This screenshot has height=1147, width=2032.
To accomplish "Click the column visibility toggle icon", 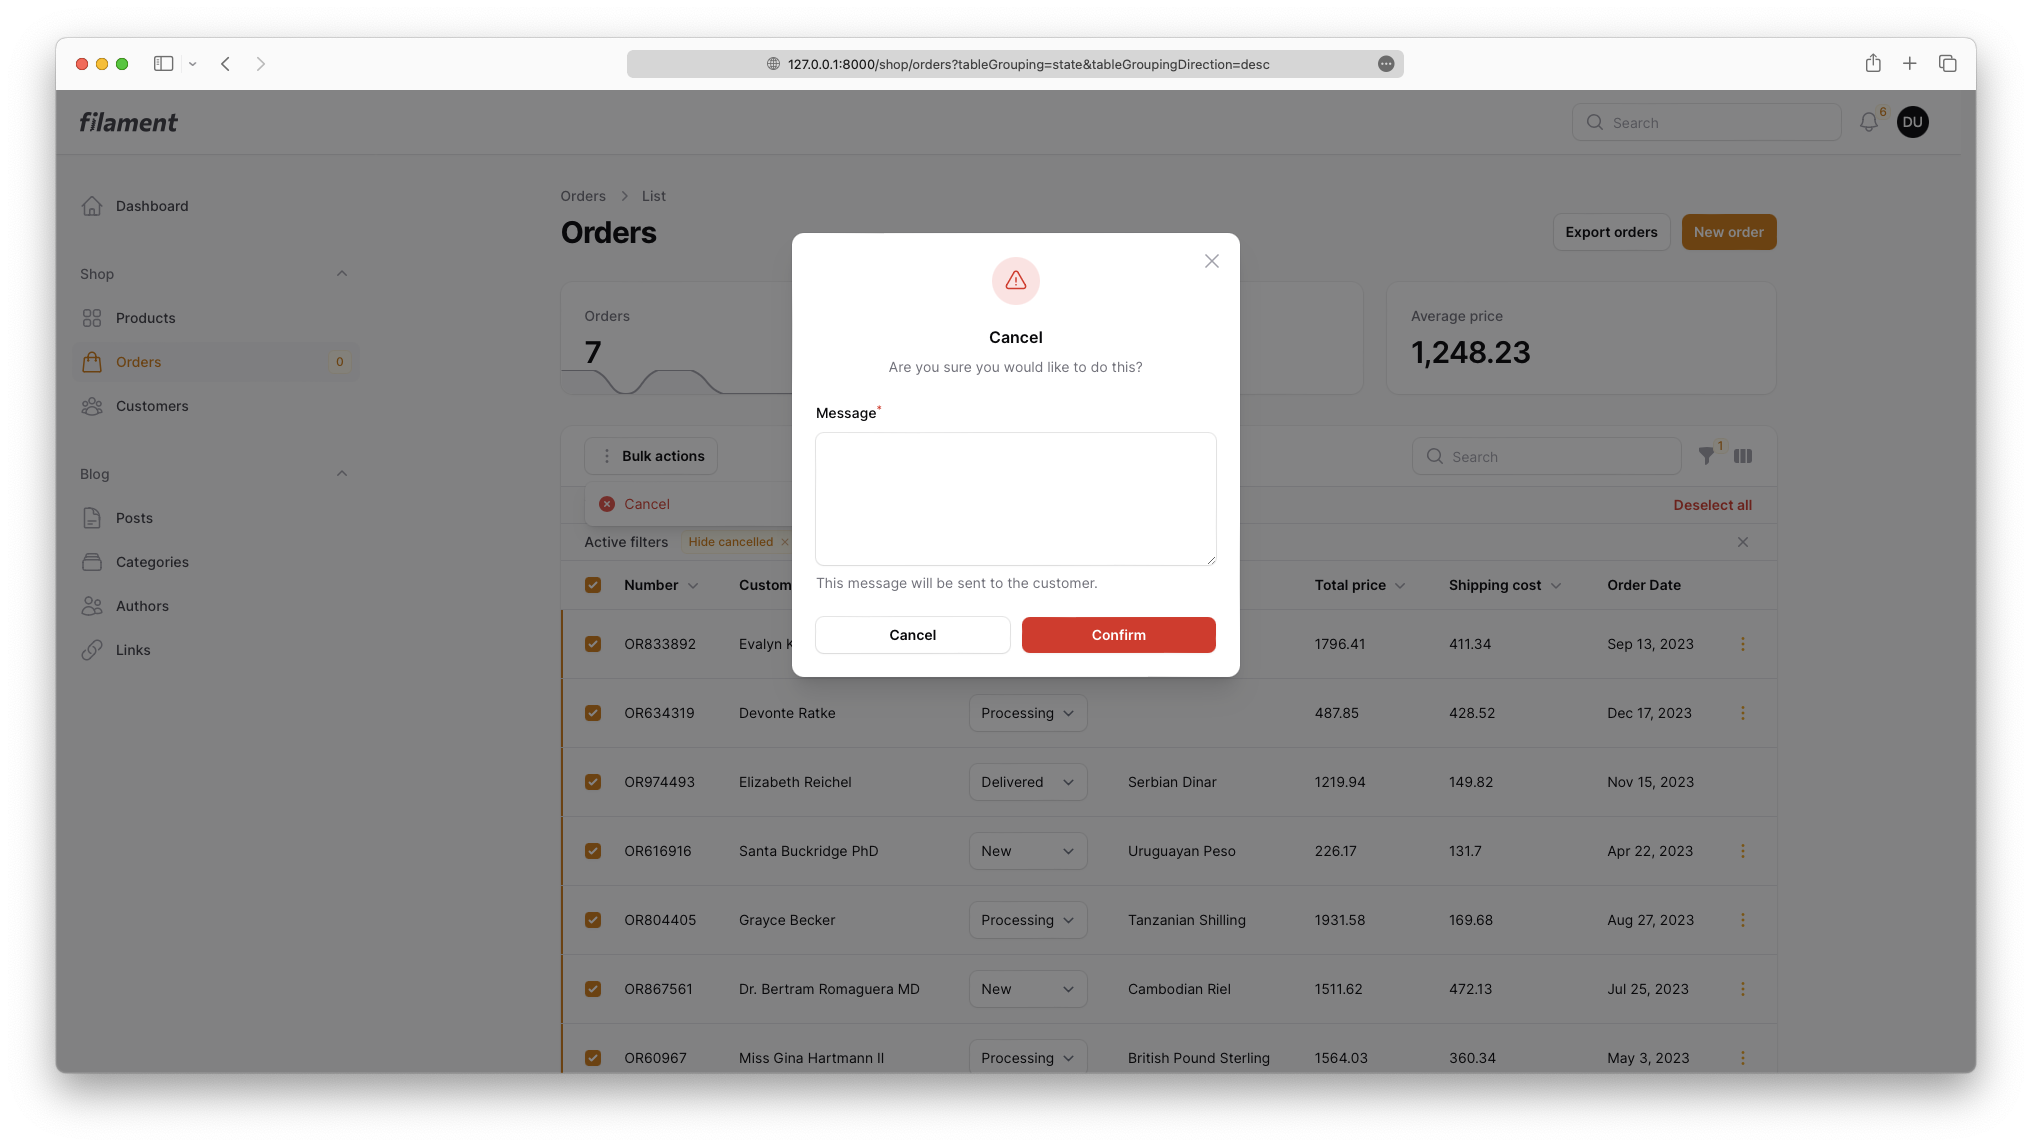I will 1743,455.
